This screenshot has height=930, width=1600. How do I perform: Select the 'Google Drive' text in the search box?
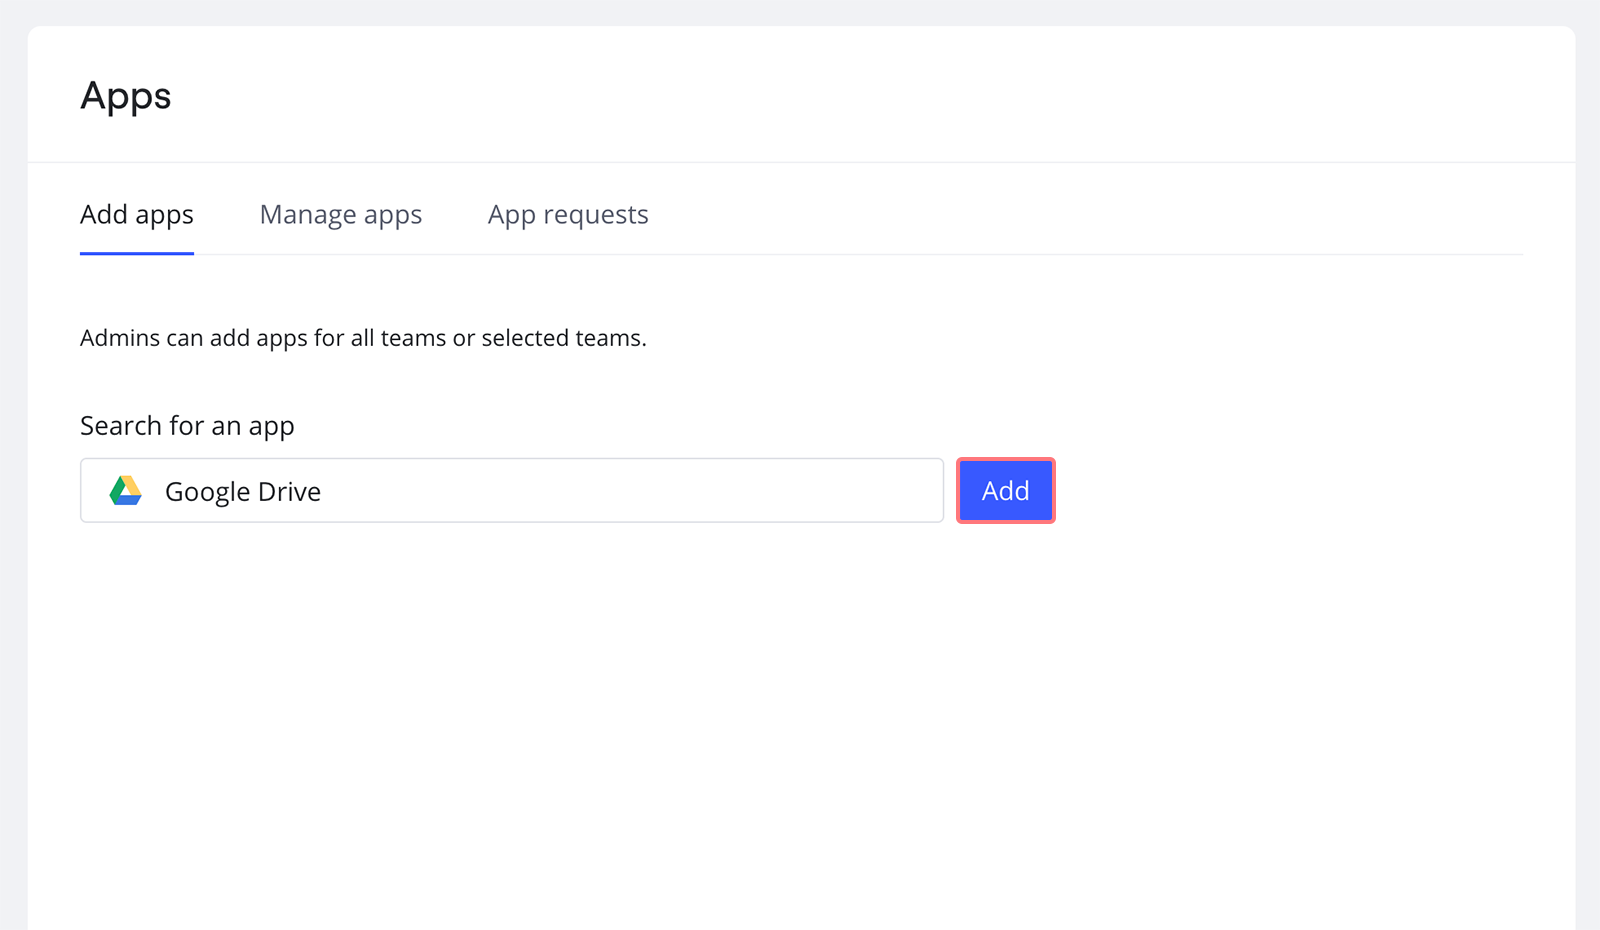click(242, 490)
